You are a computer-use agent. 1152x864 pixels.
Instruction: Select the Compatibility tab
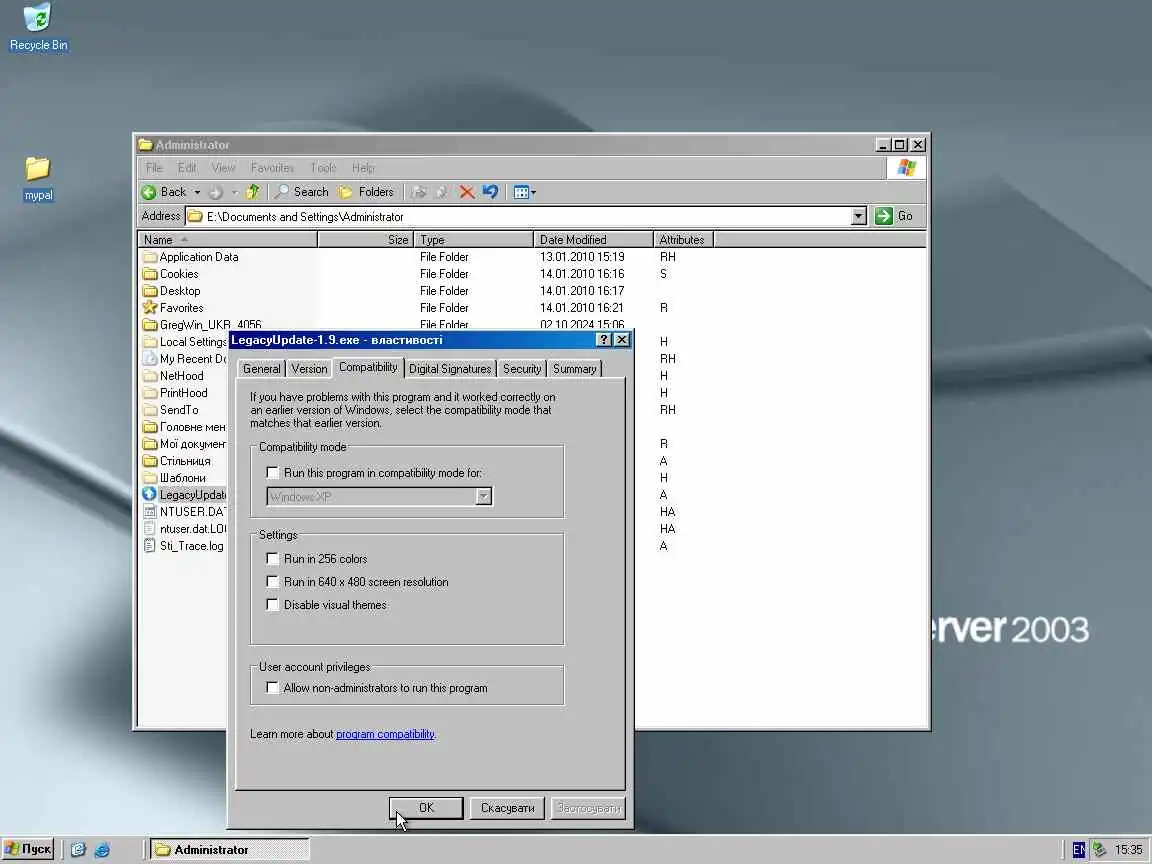368,367
